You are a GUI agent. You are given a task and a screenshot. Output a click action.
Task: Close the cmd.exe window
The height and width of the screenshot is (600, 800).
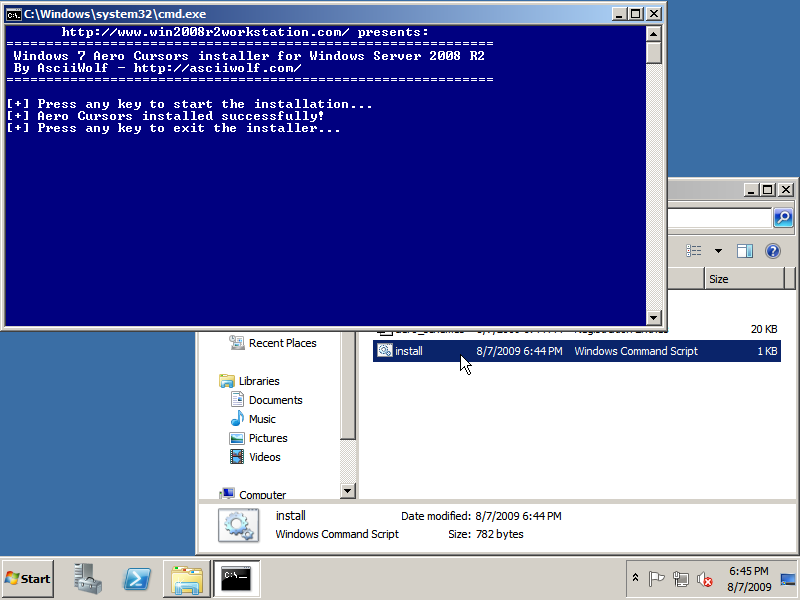click(x=654, y=14)
